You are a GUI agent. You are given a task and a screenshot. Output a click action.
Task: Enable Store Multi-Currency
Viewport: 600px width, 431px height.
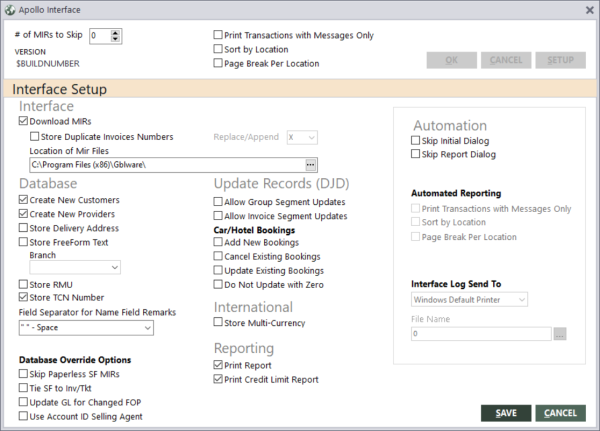[x=218, y=322]
